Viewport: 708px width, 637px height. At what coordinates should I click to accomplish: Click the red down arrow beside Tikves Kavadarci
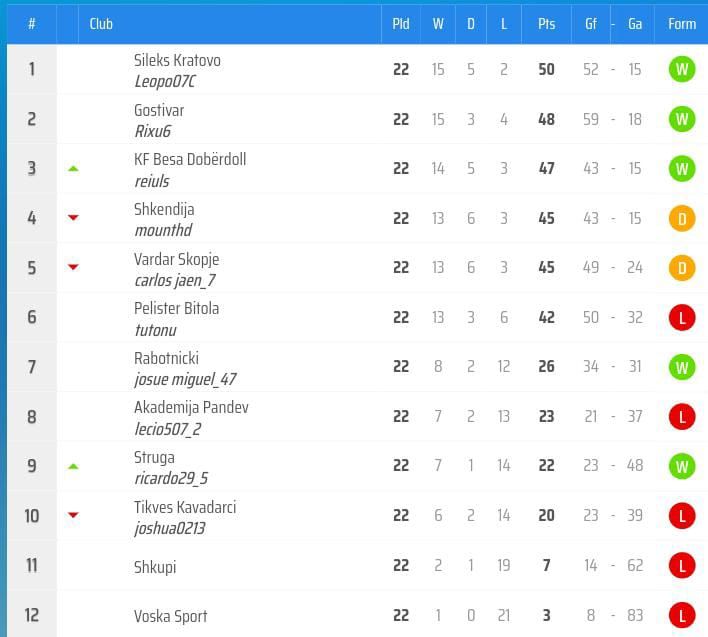[73, 515]
